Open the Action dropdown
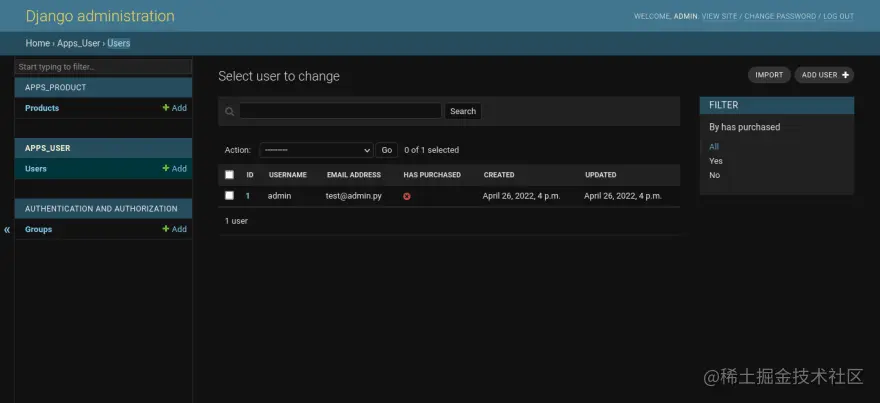This screenshot has width=880, height=403. pyautogui.click(x=316, y=150)
